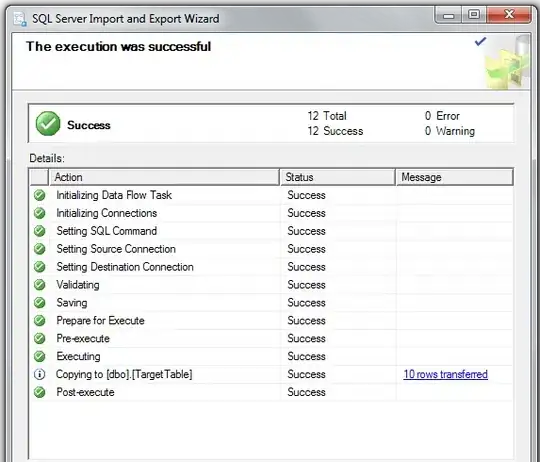Select the Setting Source Connection row

(271, 249)
